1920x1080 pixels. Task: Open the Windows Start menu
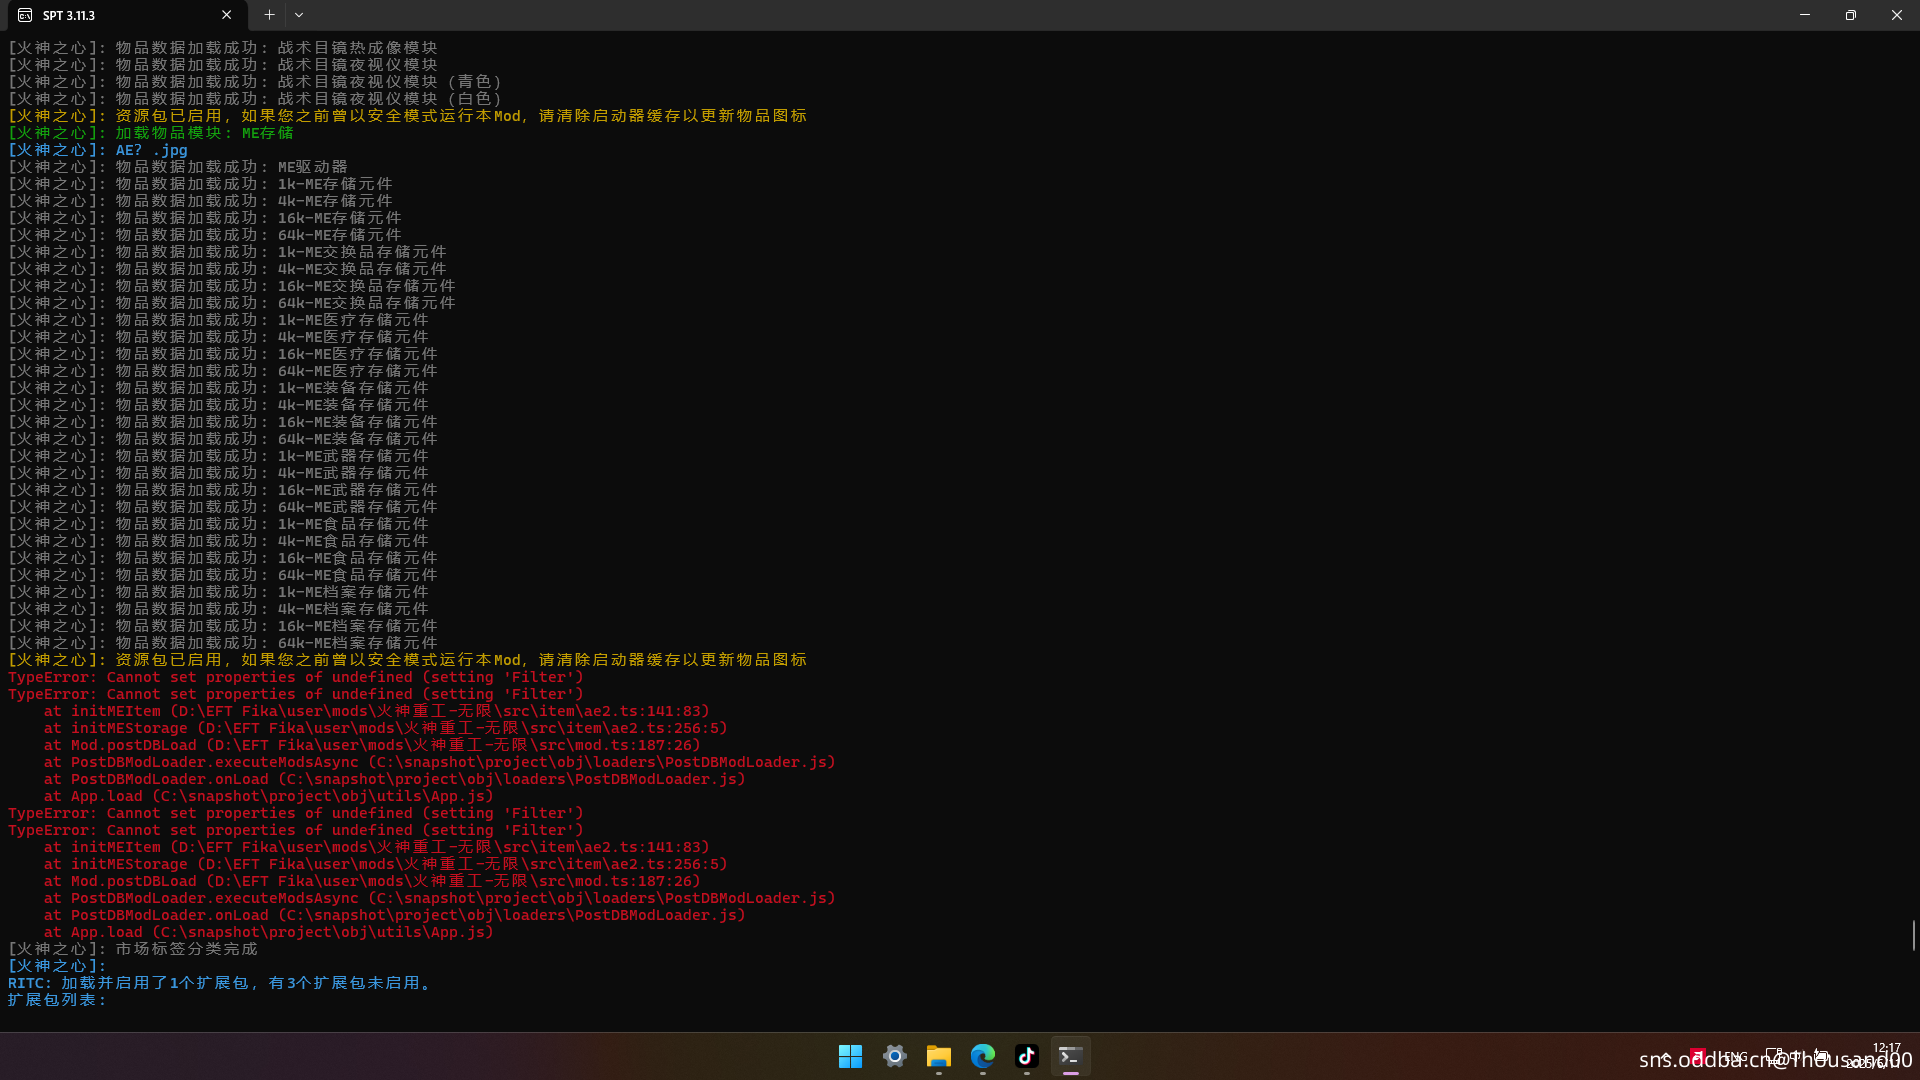[x=850, y=1056]
